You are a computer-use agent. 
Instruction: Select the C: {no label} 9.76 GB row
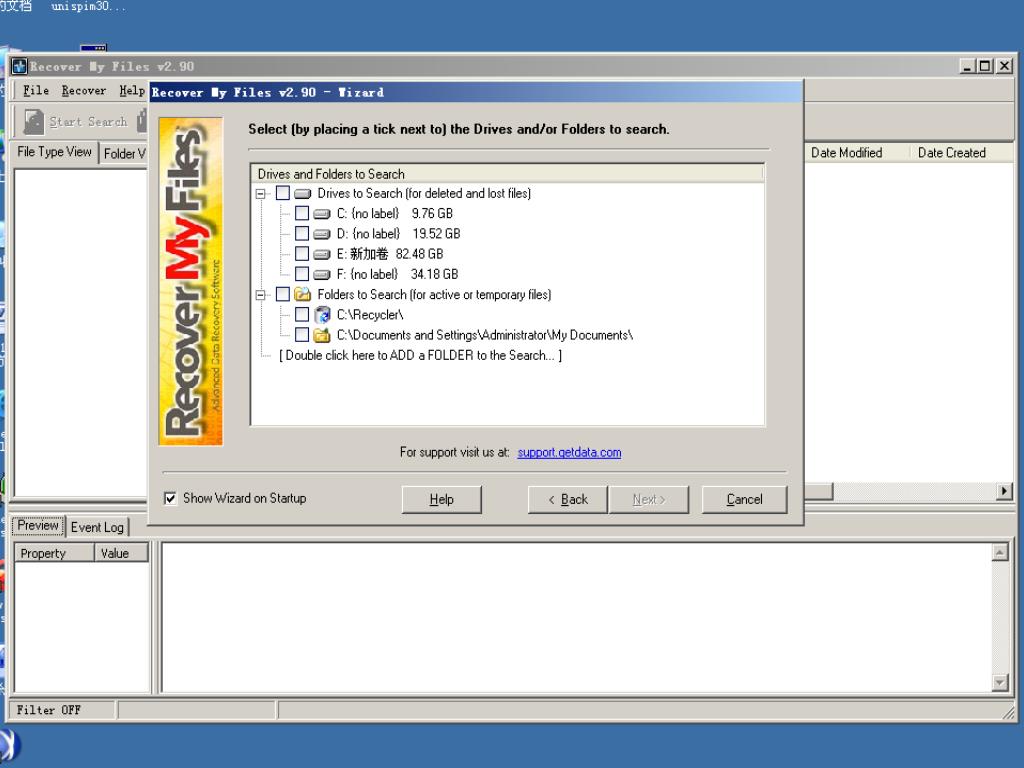(x=394, y=214)
